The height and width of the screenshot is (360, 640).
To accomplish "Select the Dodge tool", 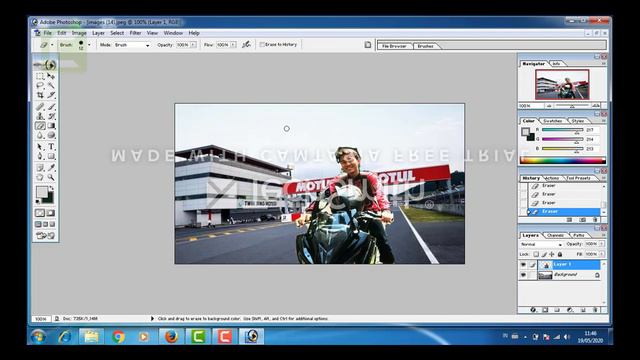I will coord(51,135).
